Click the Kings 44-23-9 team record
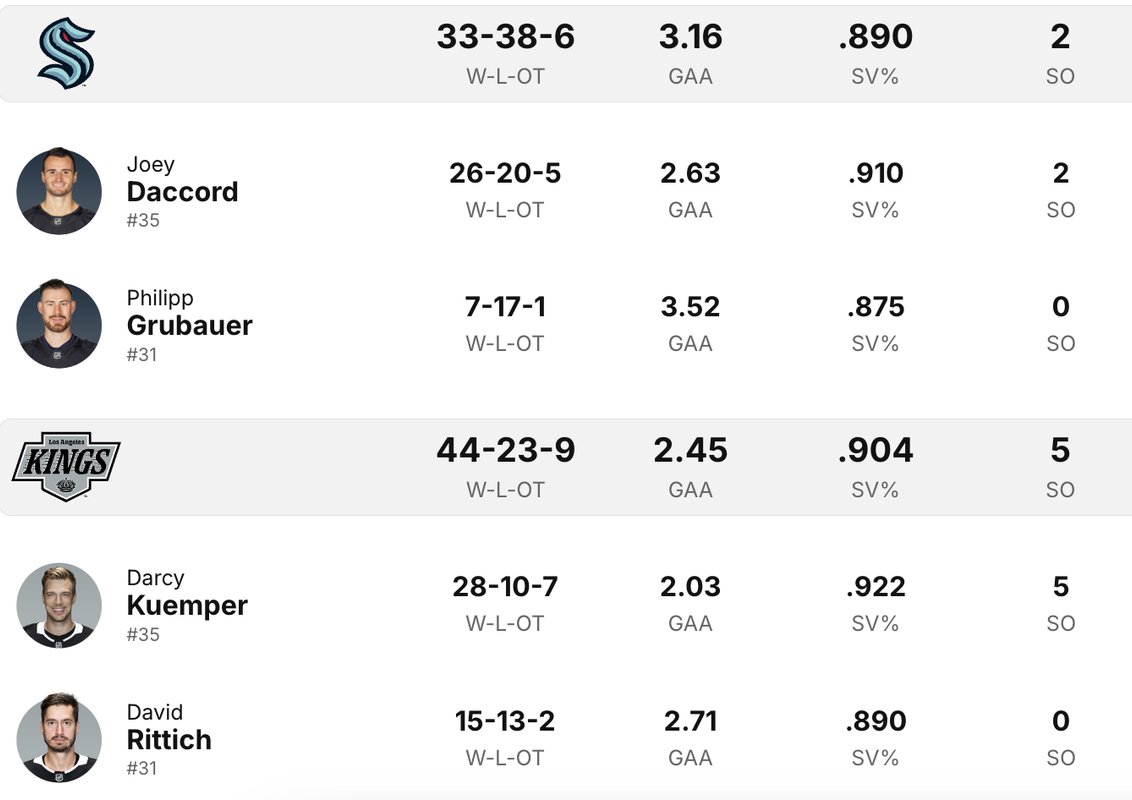This screenshot has width=1132, height=800. [x=505, y=450]
